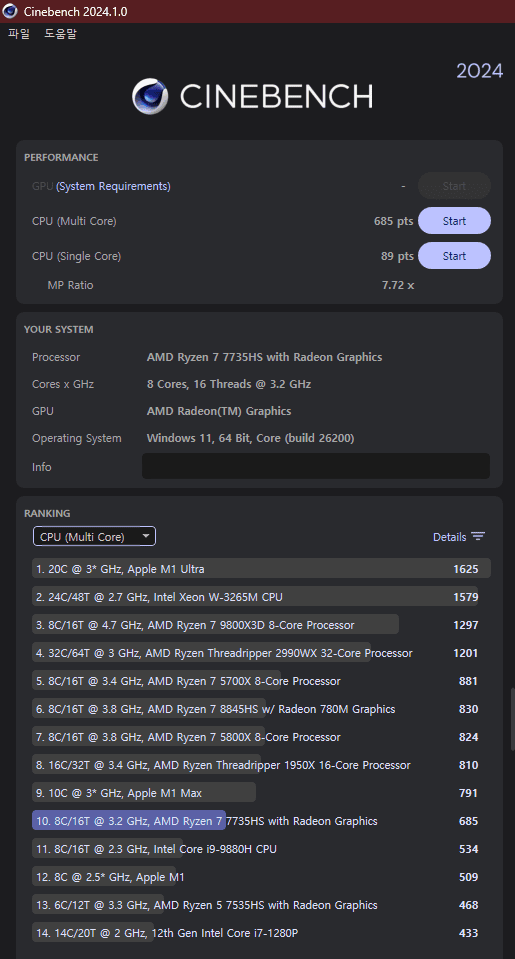Screen dimensions: 515x959
Task: Select the highlighted Ryzen 7 7735HS ranking row
Action: pos(261,821)
